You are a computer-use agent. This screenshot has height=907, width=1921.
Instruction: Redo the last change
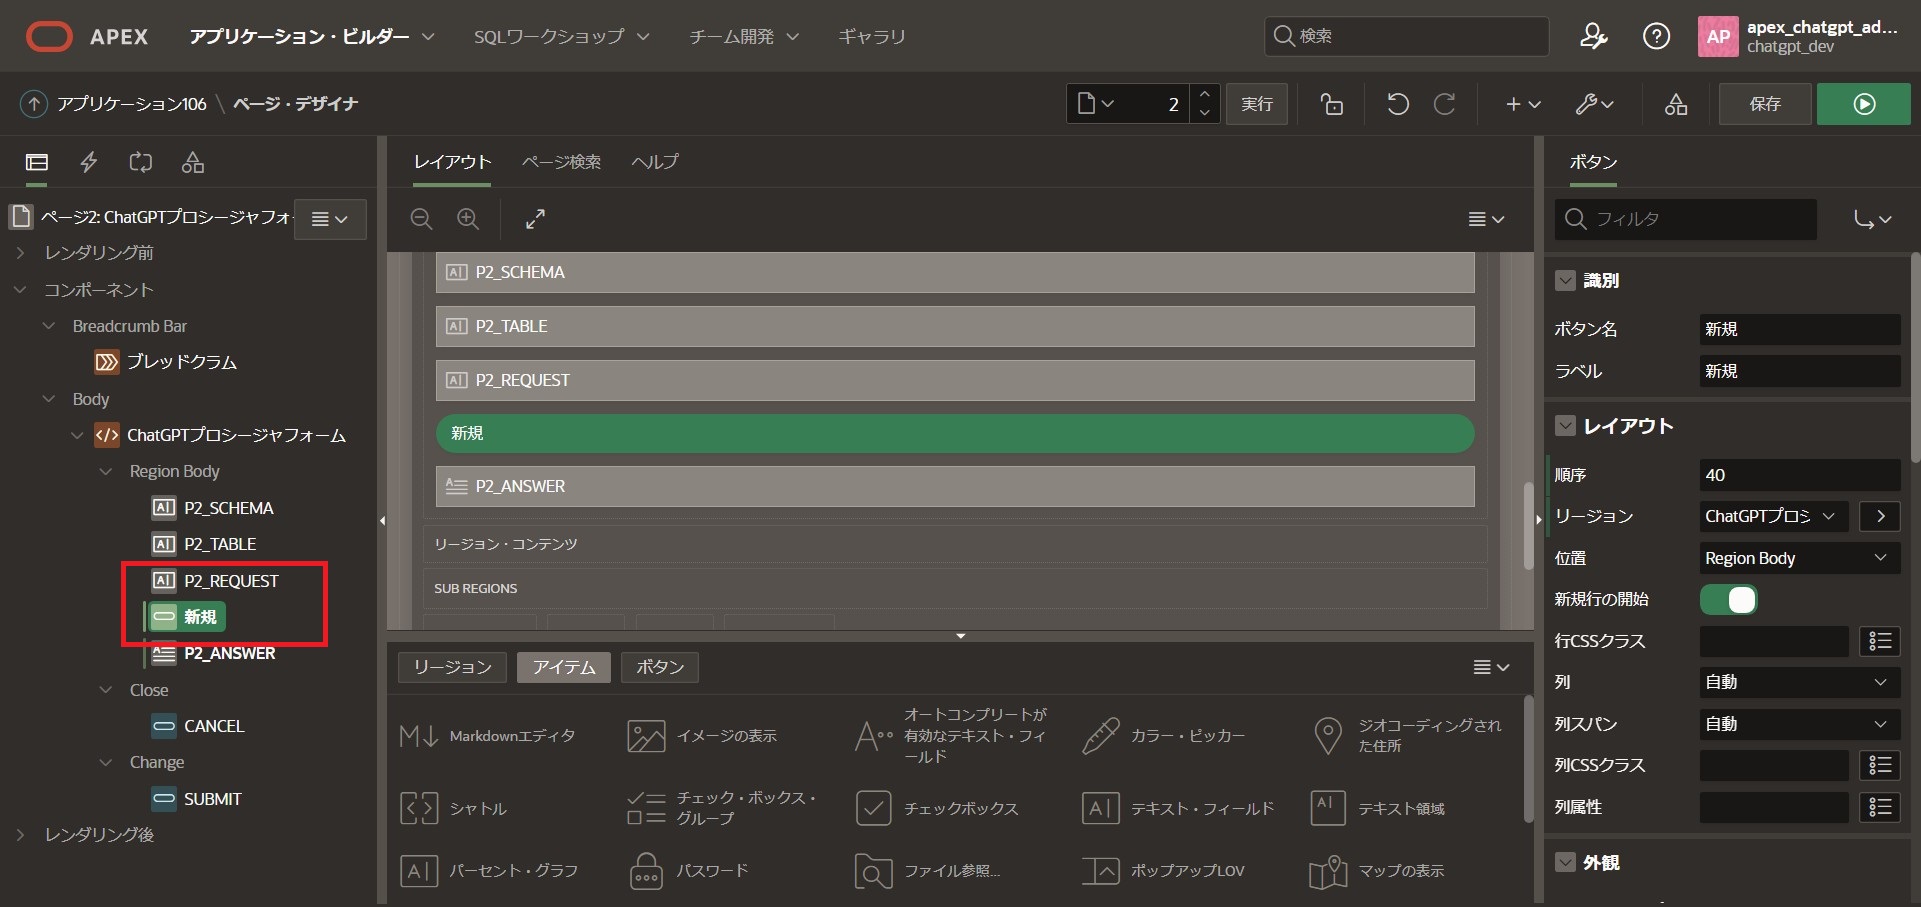[x=1445, y=104]
